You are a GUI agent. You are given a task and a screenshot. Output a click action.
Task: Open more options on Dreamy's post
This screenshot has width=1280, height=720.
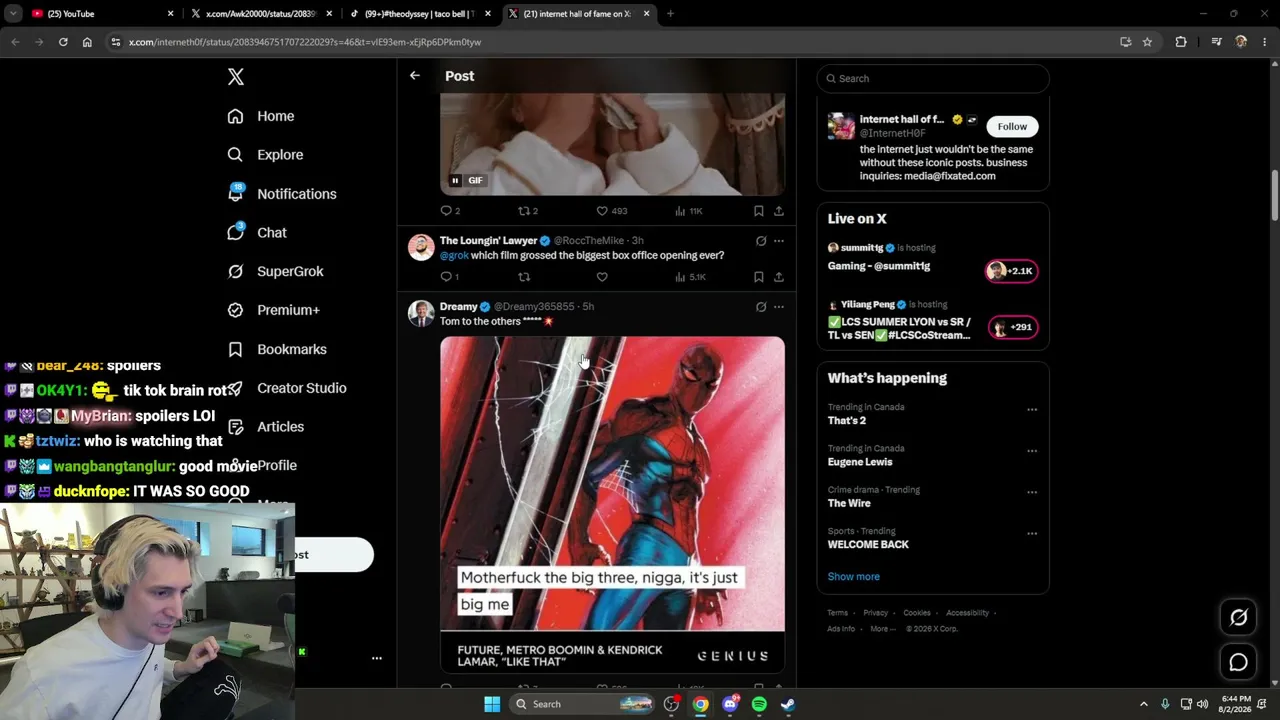(779, 307)
